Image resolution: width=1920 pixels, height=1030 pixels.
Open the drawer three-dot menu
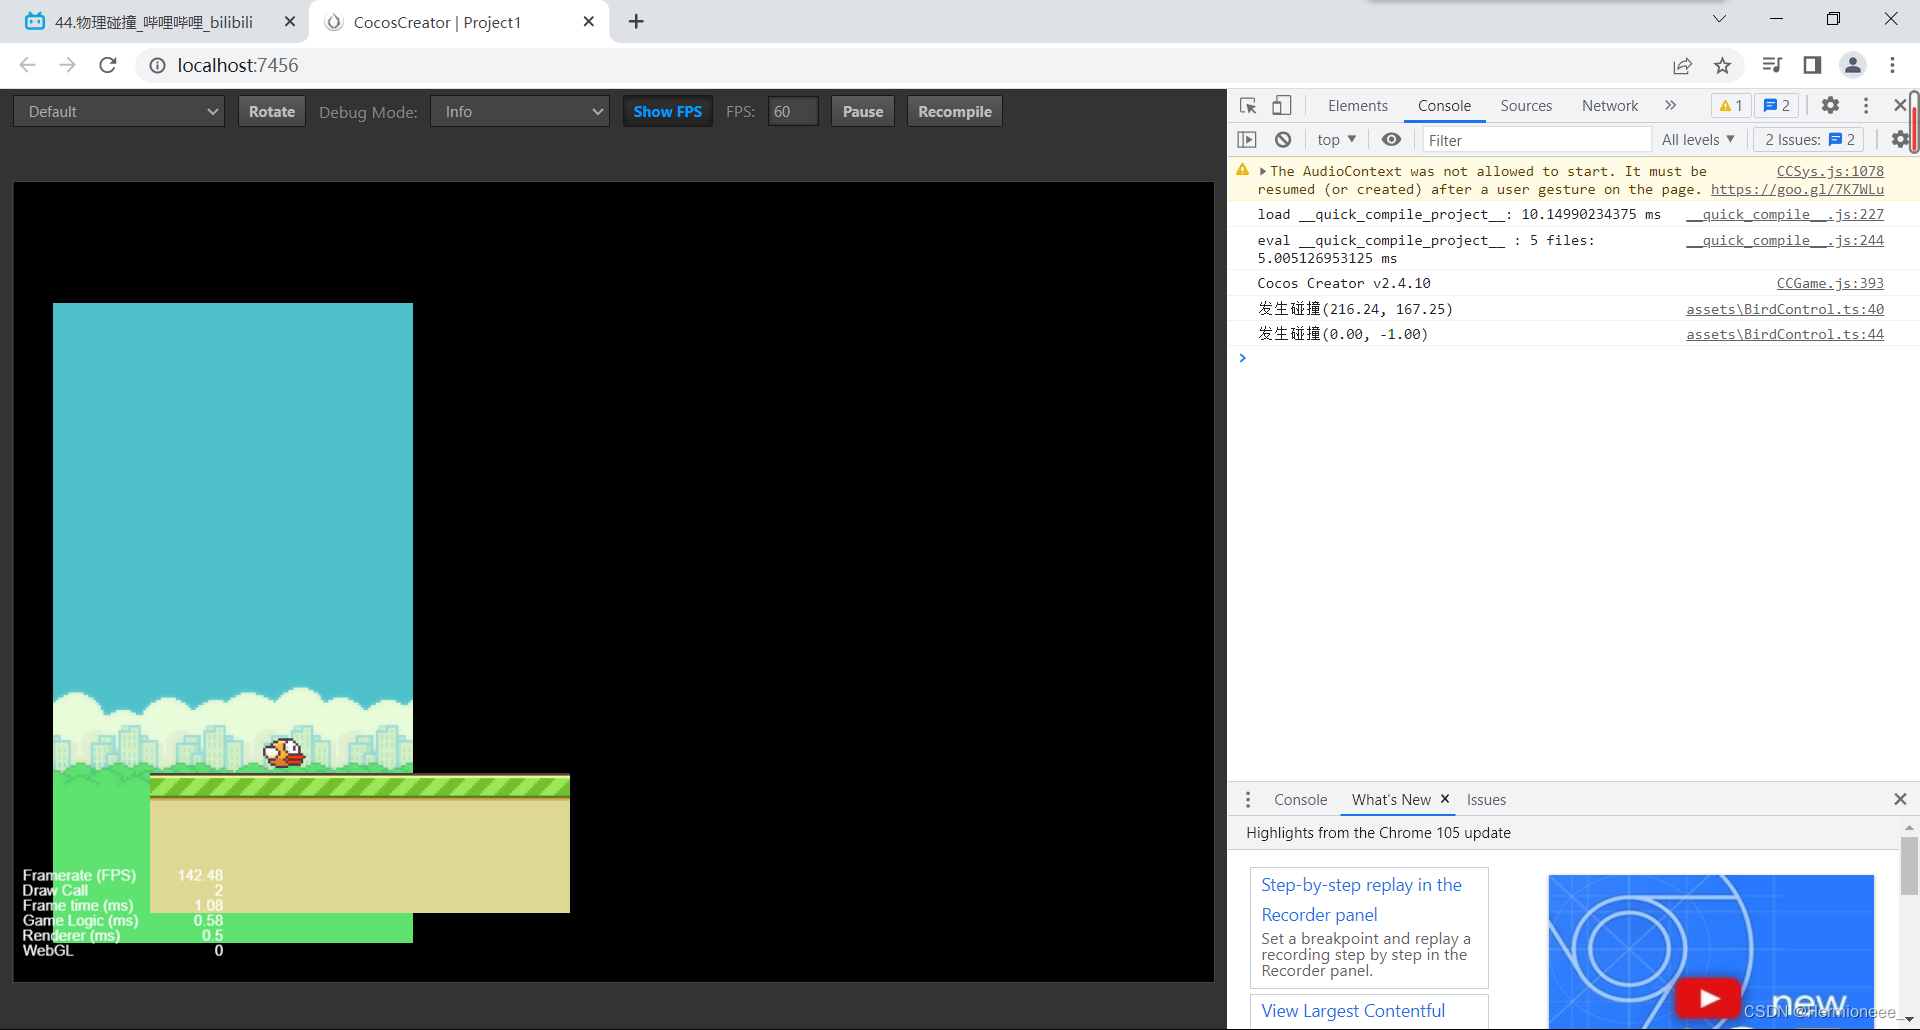point(1247,799)
